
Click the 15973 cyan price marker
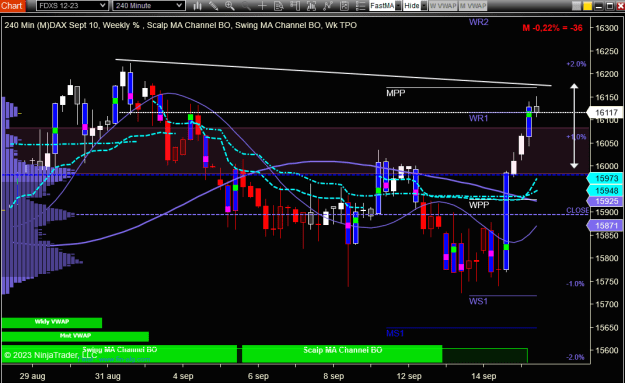point(605,179)
